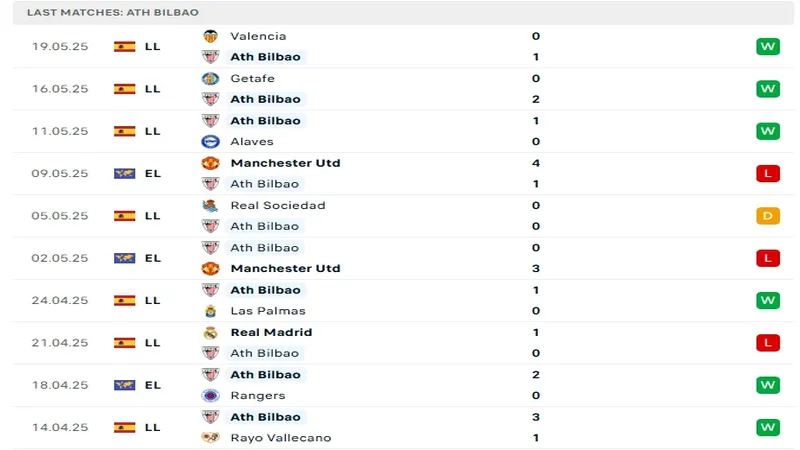Open the Real Madrid team link
The width and height of the screenshot is (800, 450).
coord(271,332)
